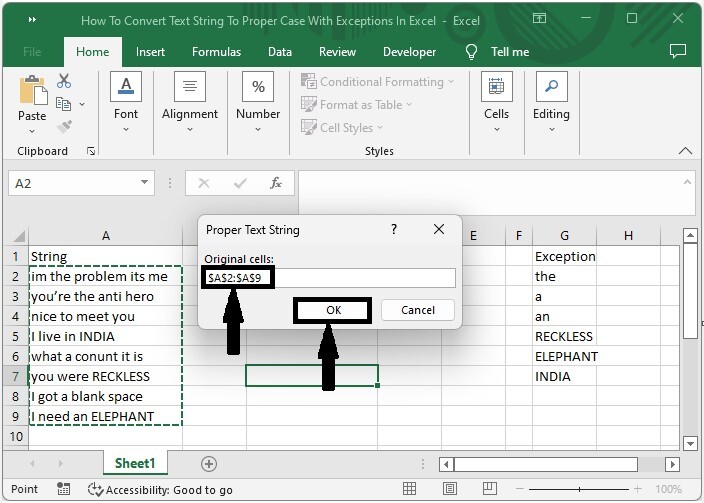Click the 100% zoom level

pyautogui.click(x=669, y=489)
